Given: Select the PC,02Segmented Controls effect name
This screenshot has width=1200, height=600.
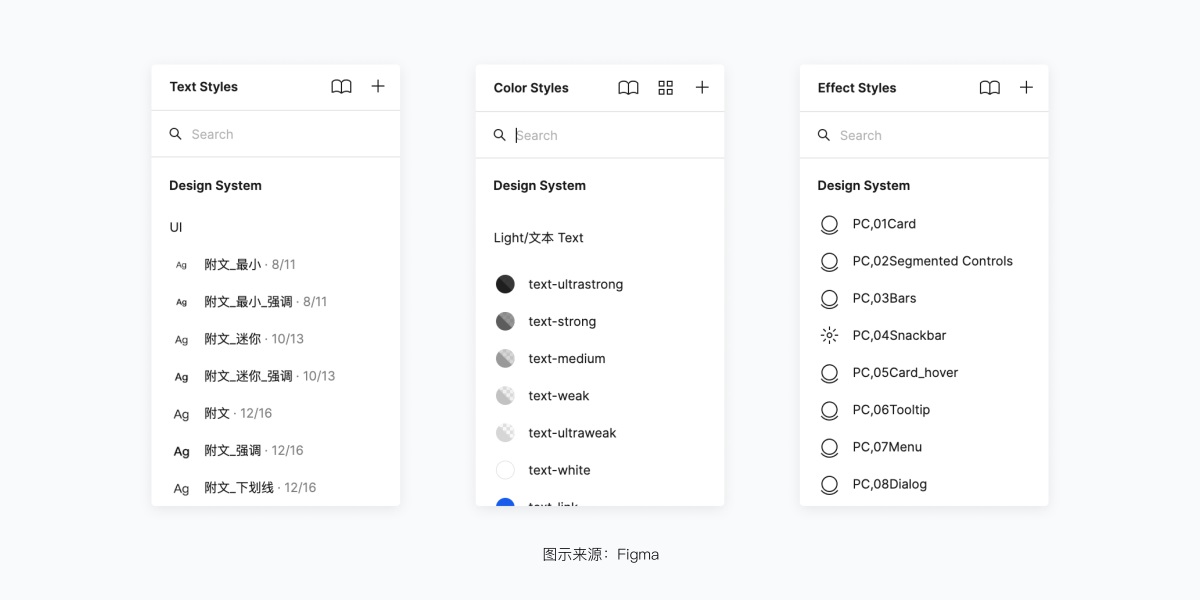Looking at the screenshot, I should tap(933, 261).
